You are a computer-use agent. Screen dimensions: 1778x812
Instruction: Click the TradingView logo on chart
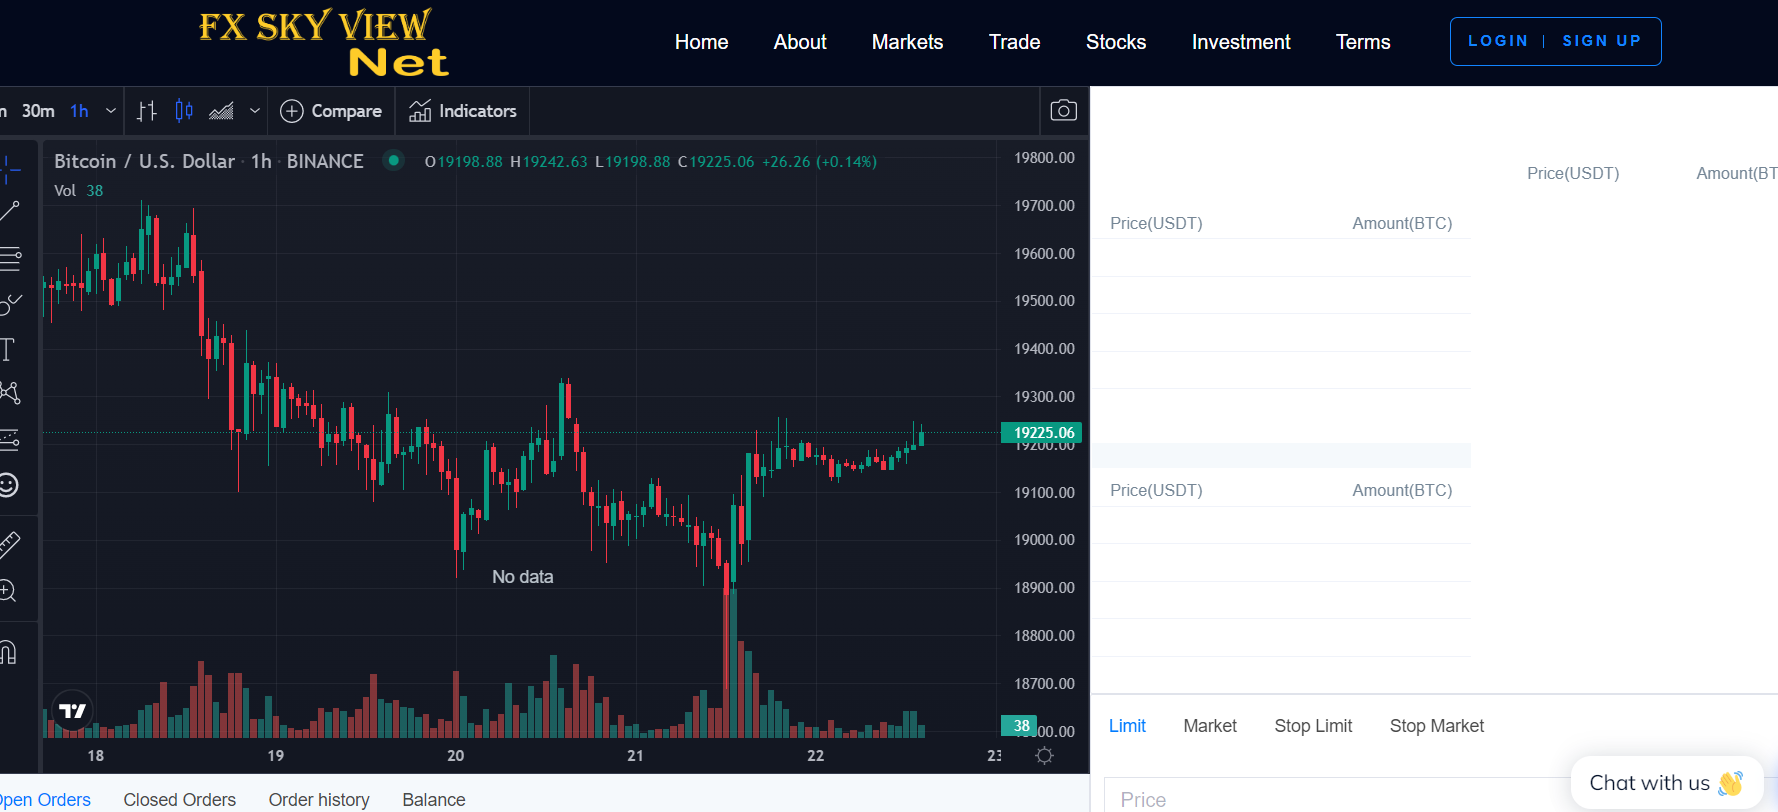point(72,711)
